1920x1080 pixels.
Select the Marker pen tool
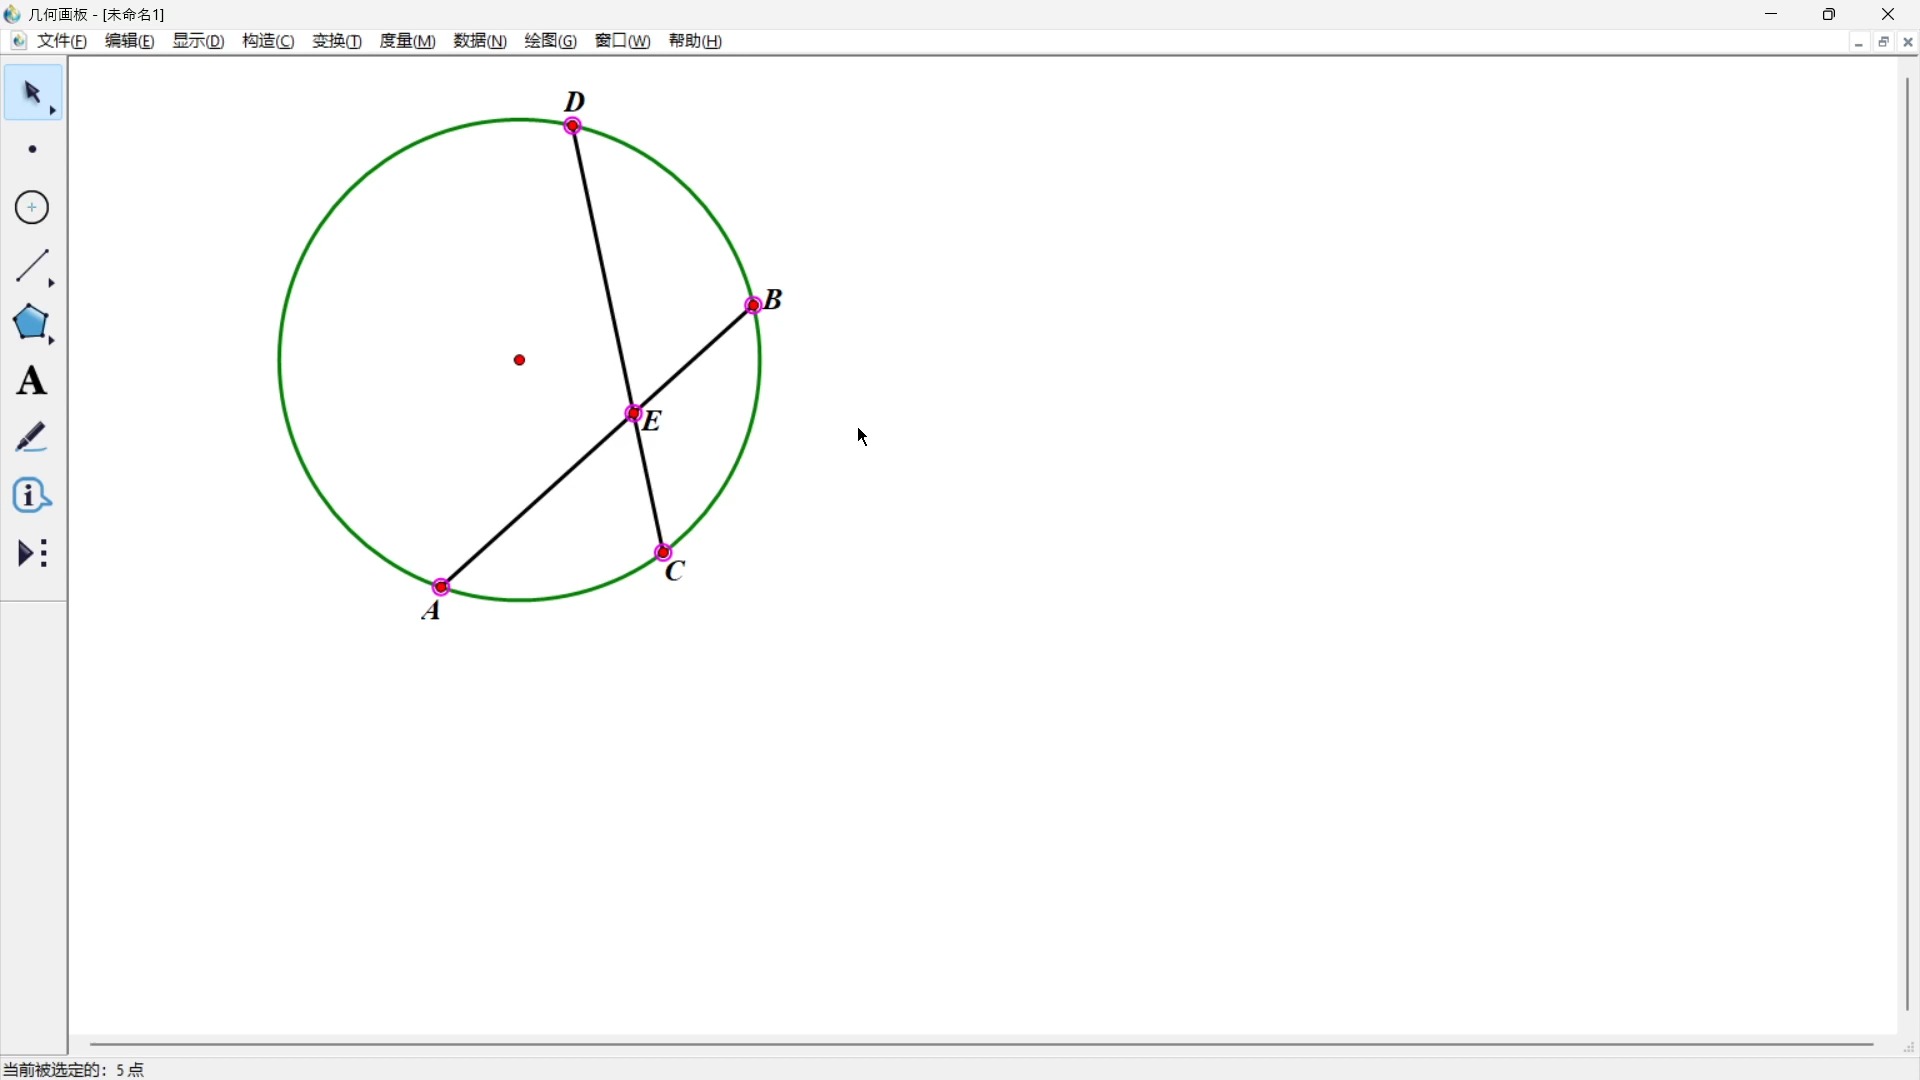point(33,439)
